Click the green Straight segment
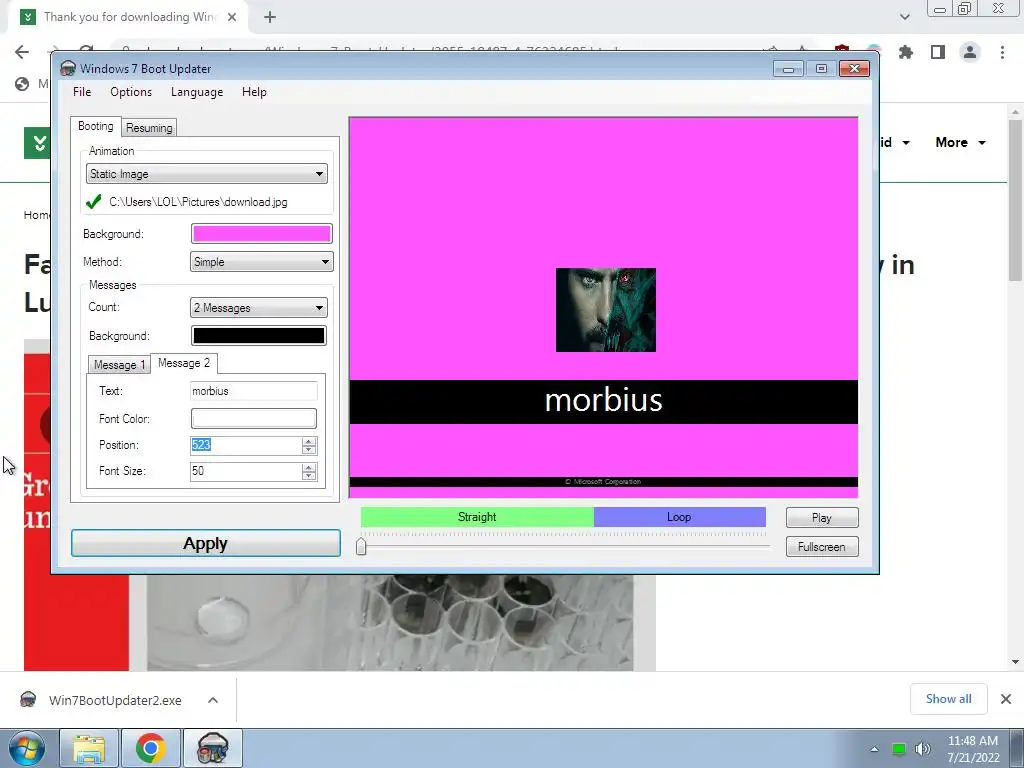This screenshot has height=768, width=1024. click(477, 517)
